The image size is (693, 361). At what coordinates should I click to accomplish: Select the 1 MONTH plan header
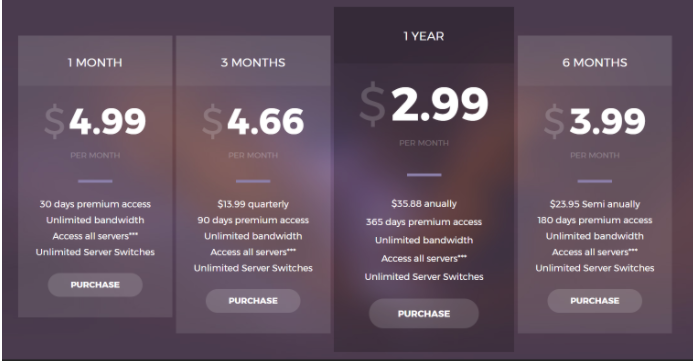point(95,62)
